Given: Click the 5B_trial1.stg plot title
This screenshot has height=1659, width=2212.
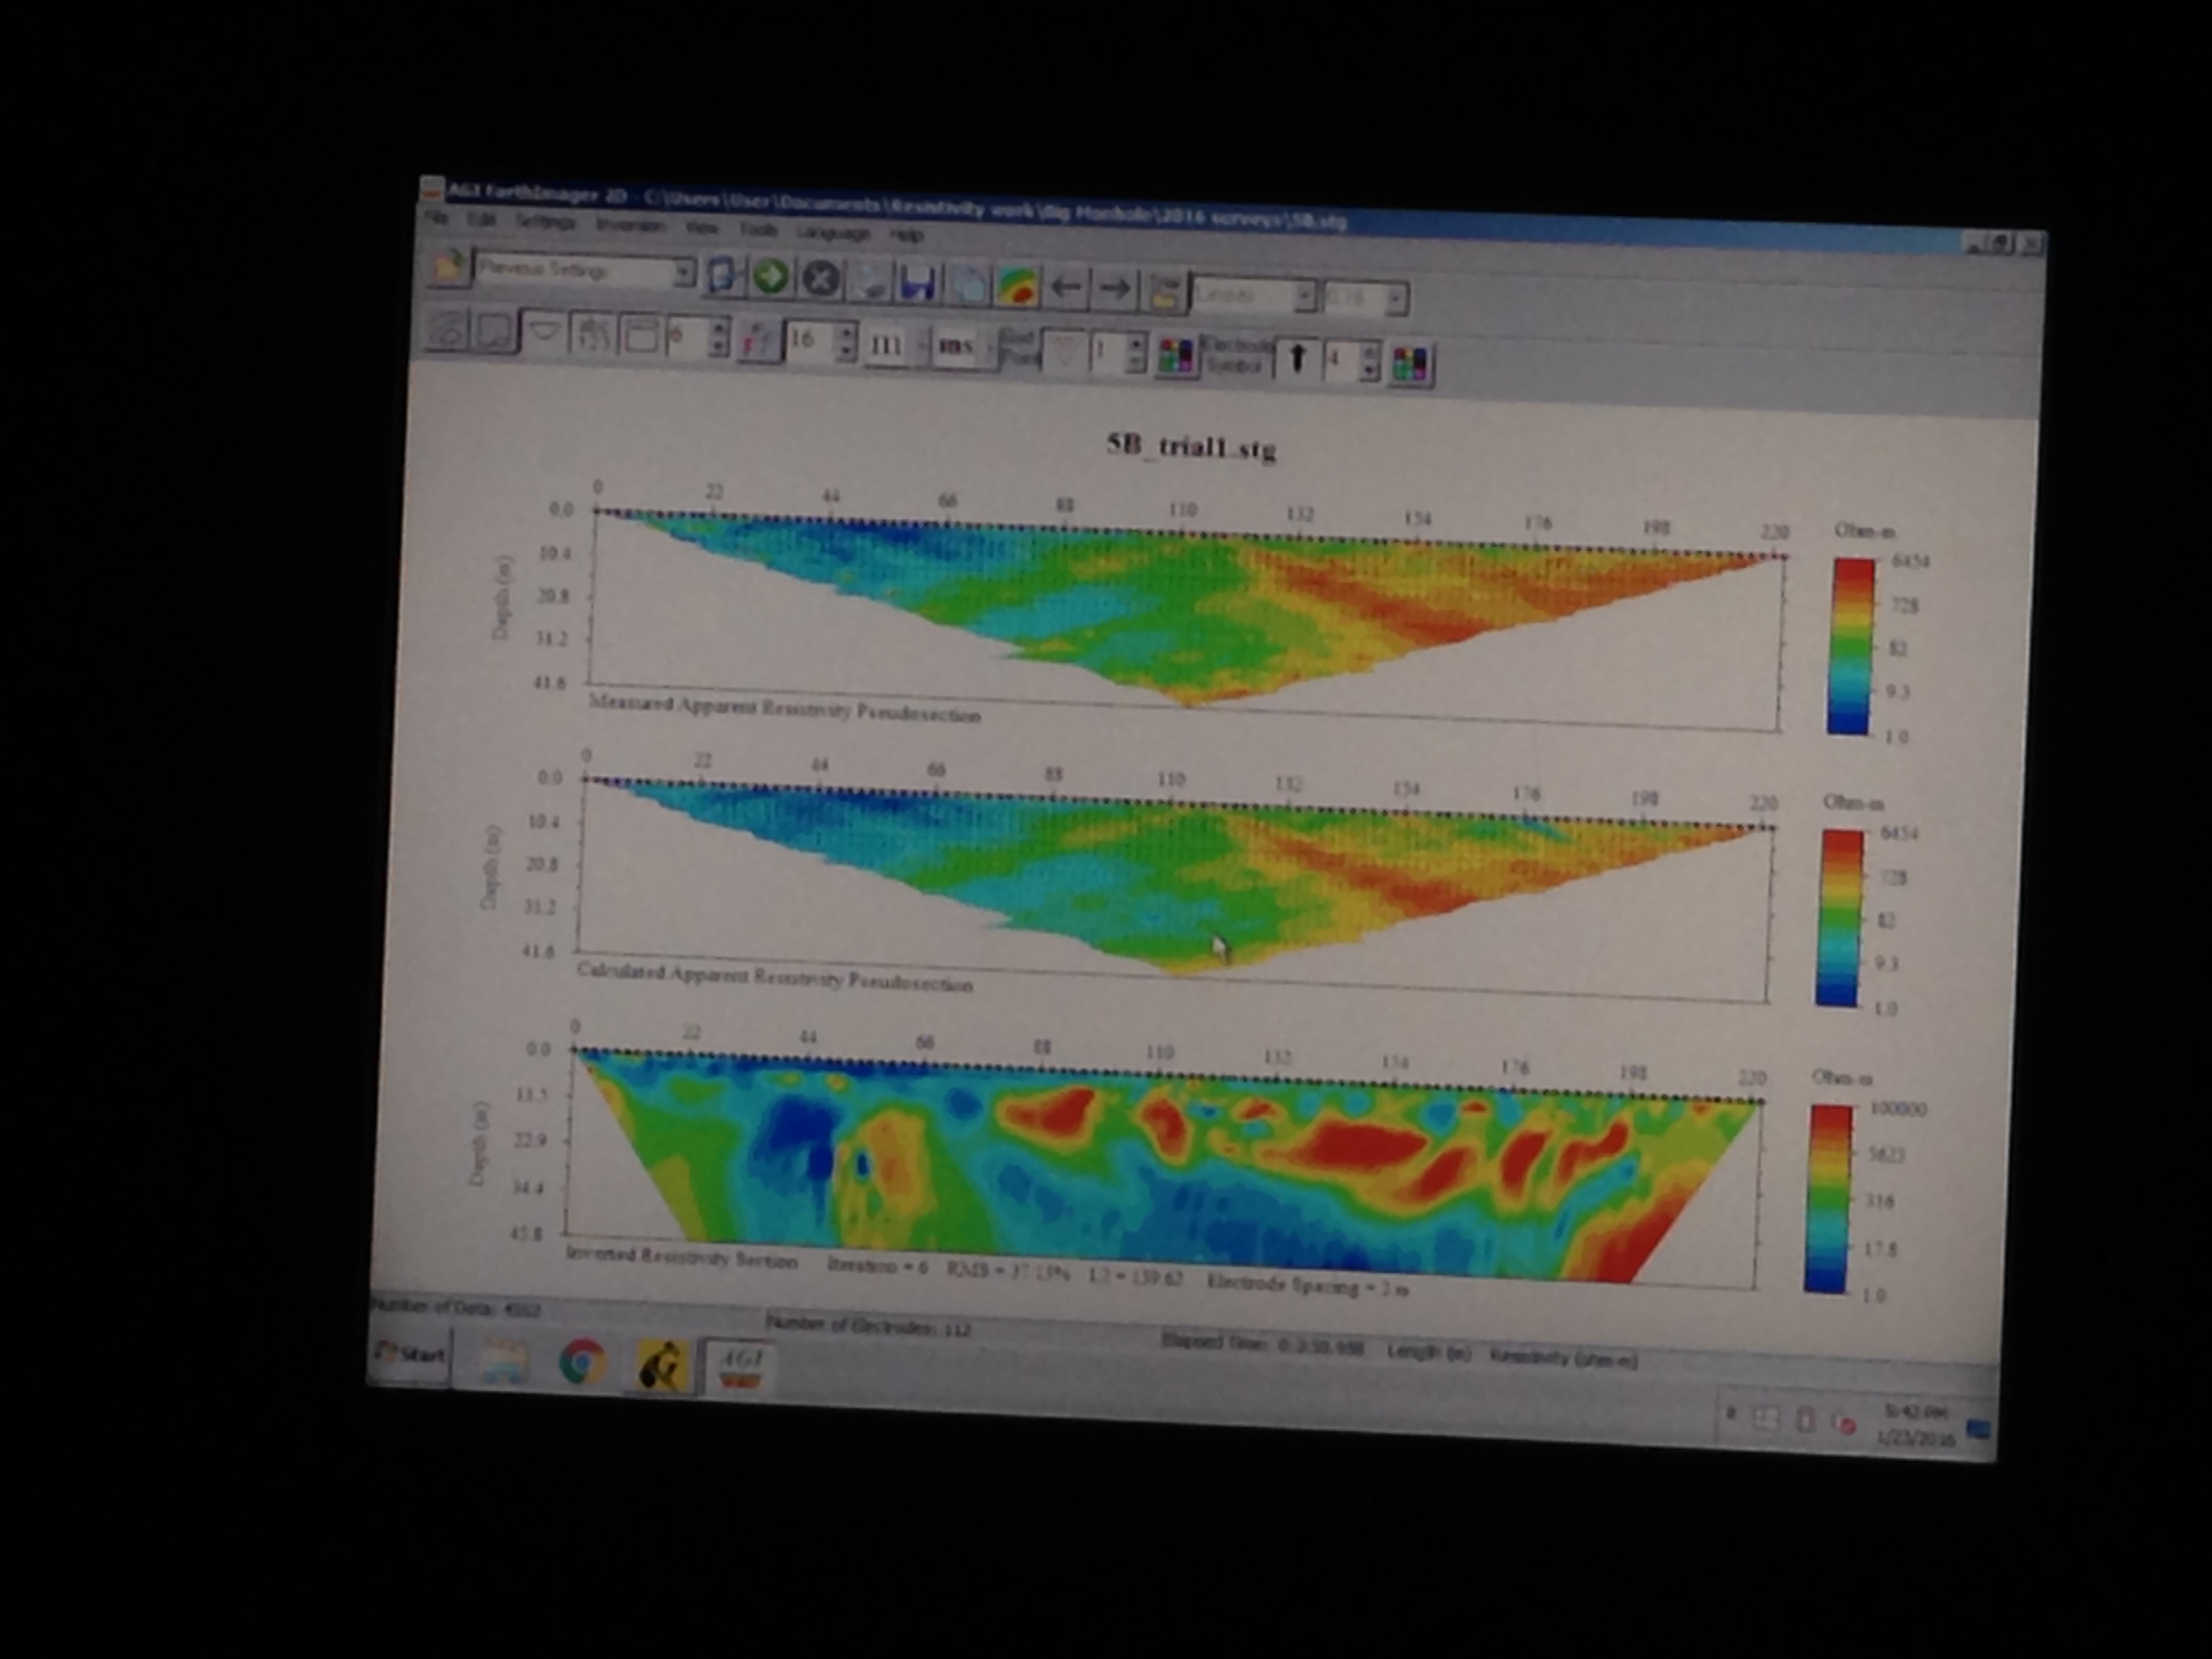Looking at the screenshot, I should tap(1191, 446).
